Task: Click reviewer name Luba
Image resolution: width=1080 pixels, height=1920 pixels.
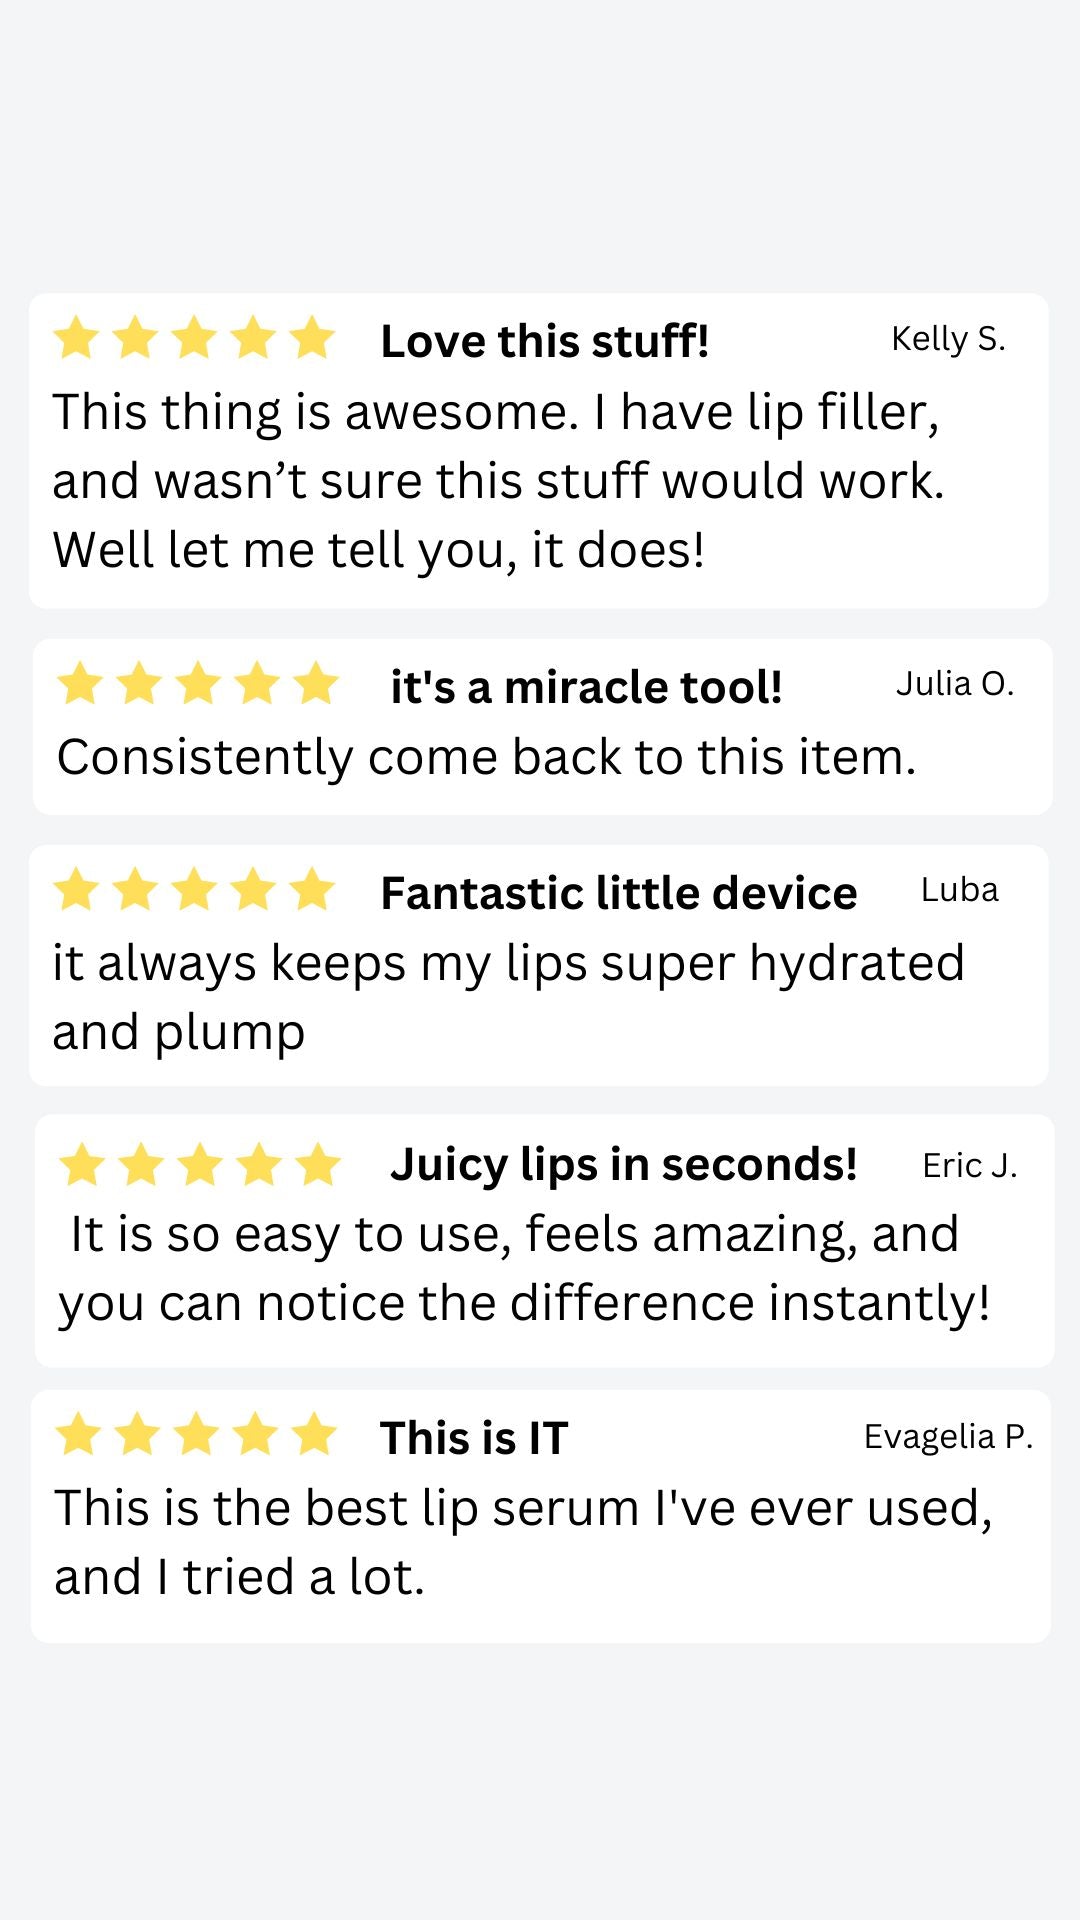Action: pyautogui.click(x=959, y=890)
